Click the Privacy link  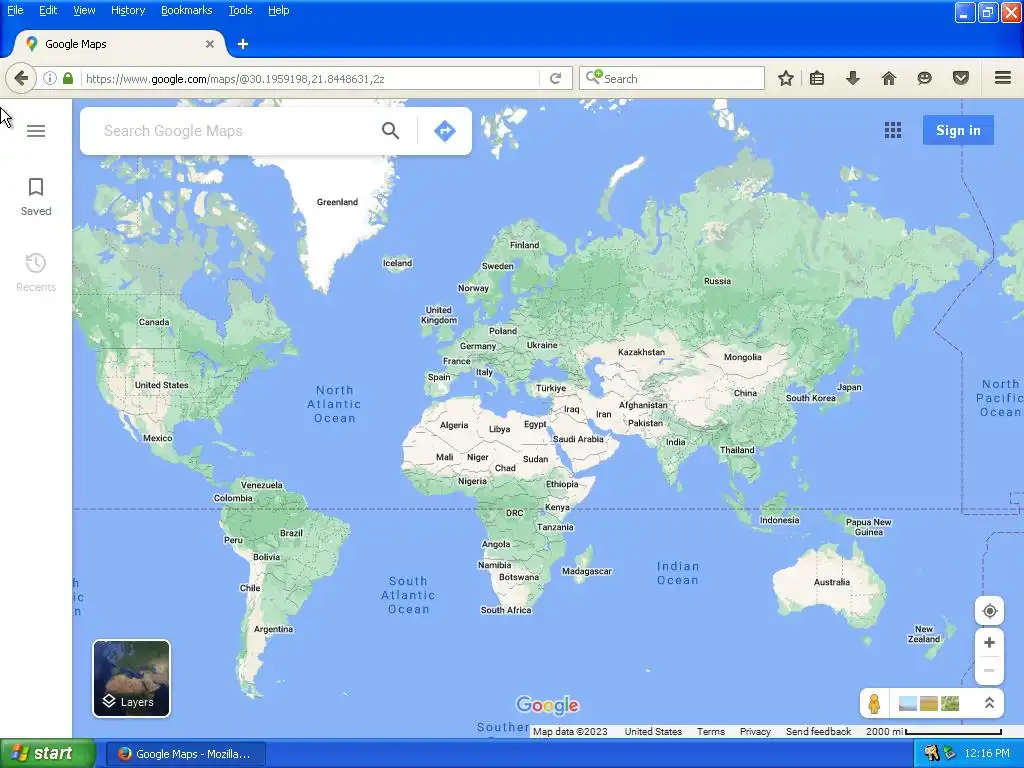click(755, 731)
